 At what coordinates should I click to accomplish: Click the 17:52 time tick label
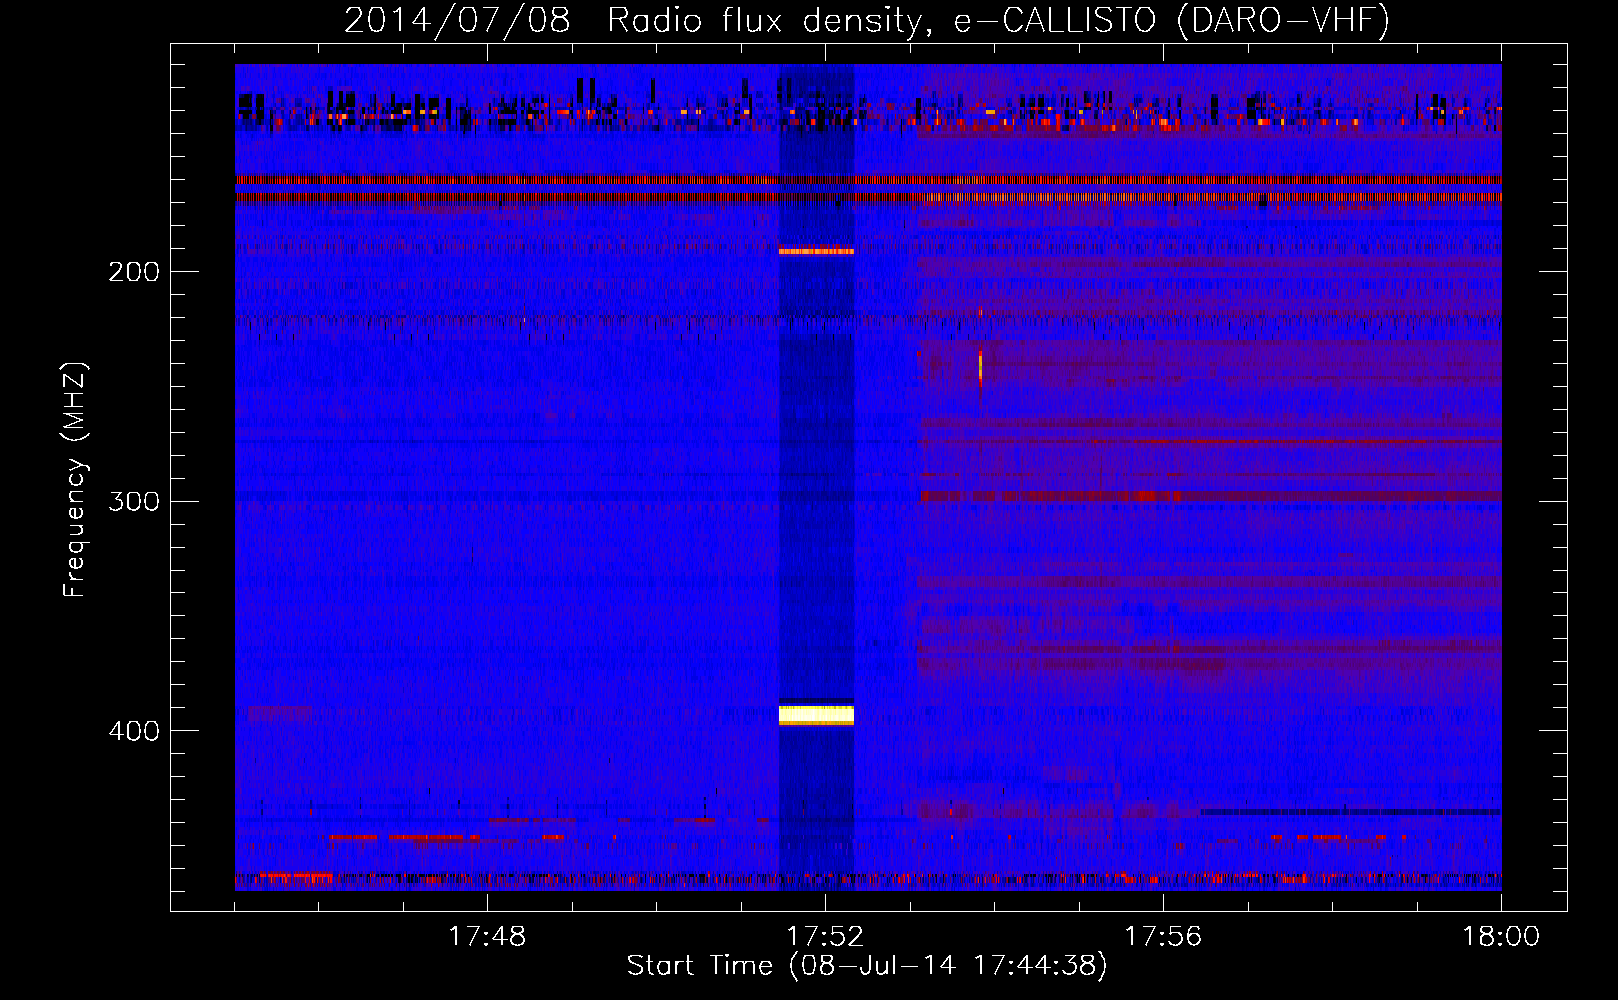[825, 937]
